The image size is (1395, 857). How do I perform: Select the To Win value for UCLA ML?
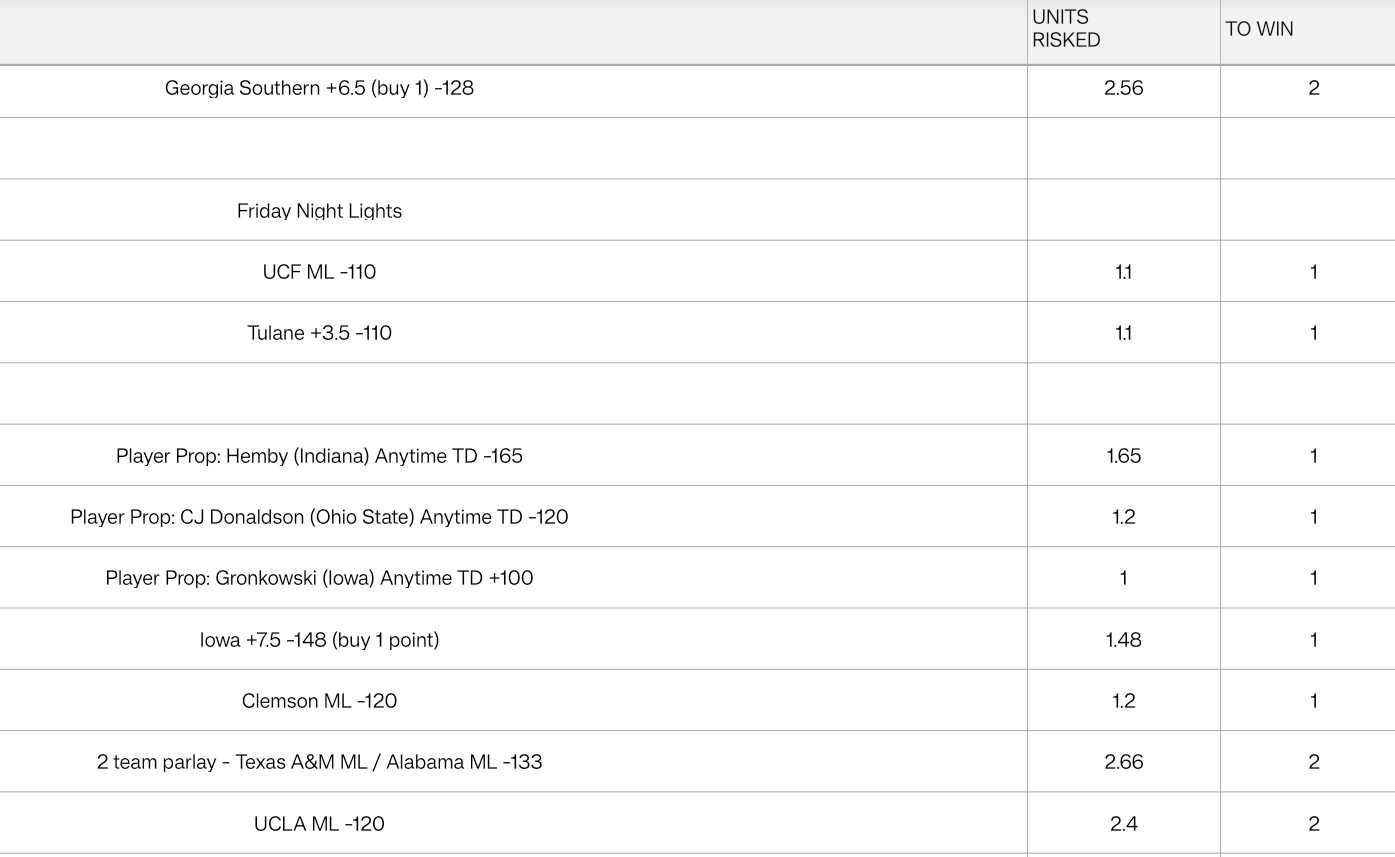pyautogui.click(x=1313, y=824)
